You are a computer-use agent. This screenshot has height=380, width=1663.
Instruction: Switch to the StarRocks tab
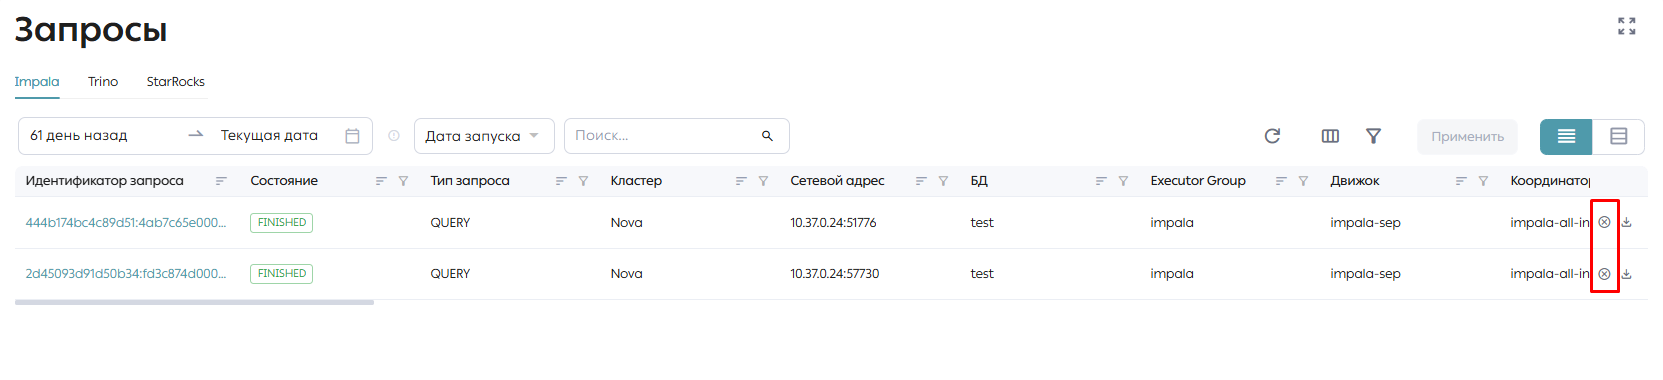tap(176, 82)
